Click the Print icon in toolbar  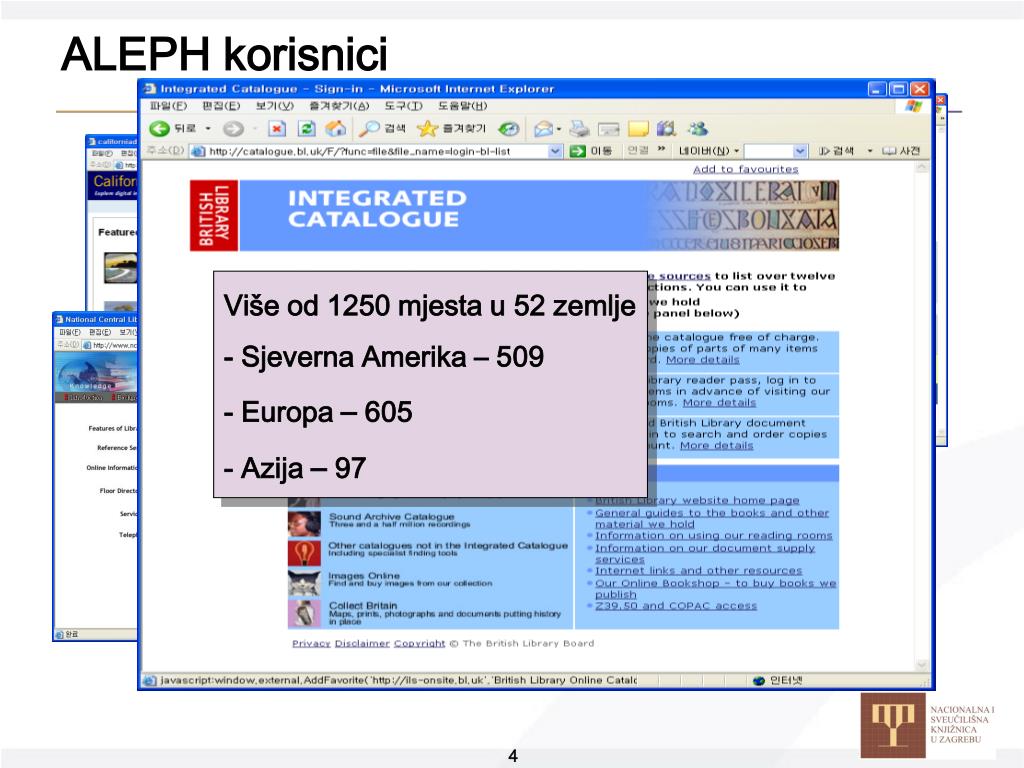coord(579,129)
